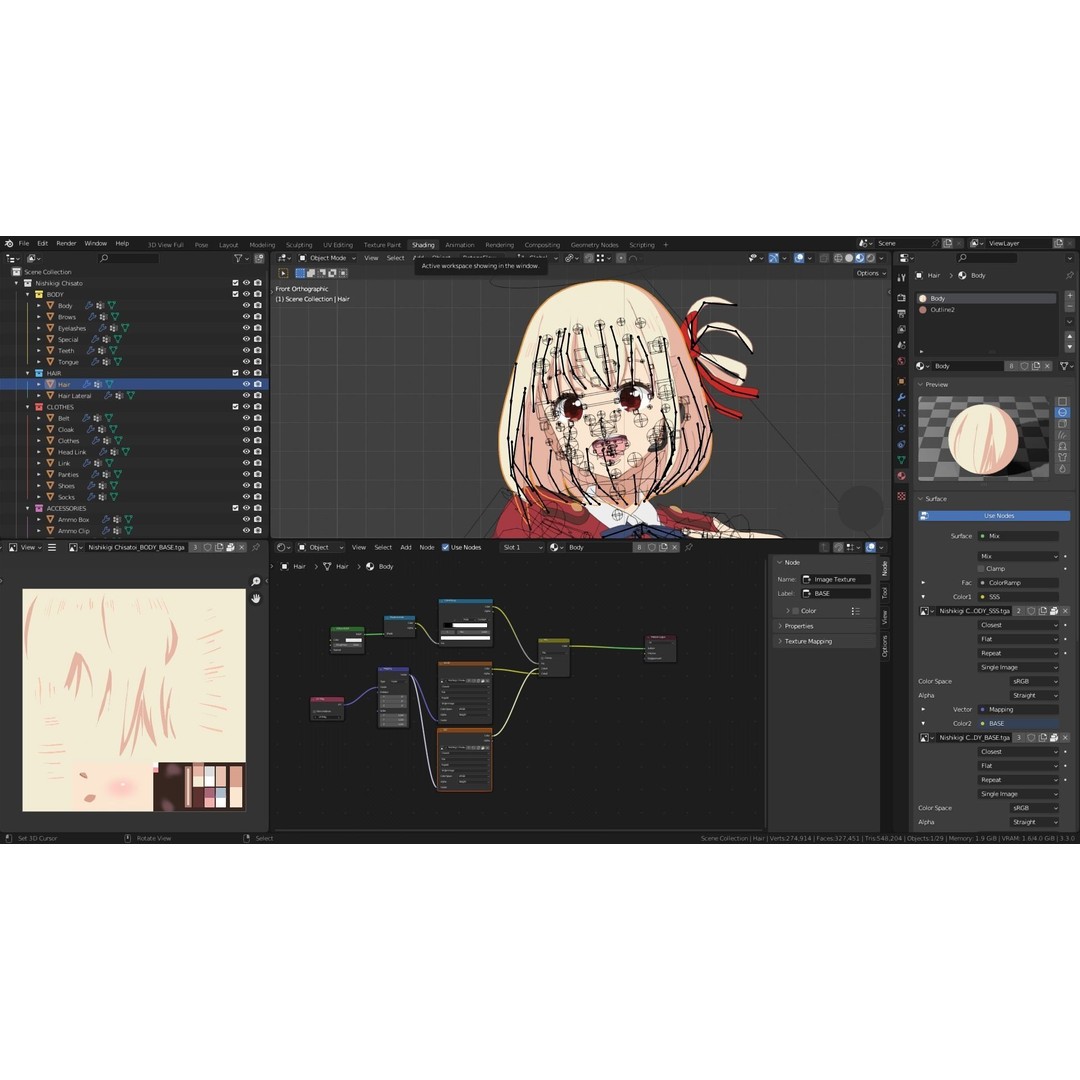
Task: Open Object Mode dropdown in 3D viewport
Action: [327, 258]
